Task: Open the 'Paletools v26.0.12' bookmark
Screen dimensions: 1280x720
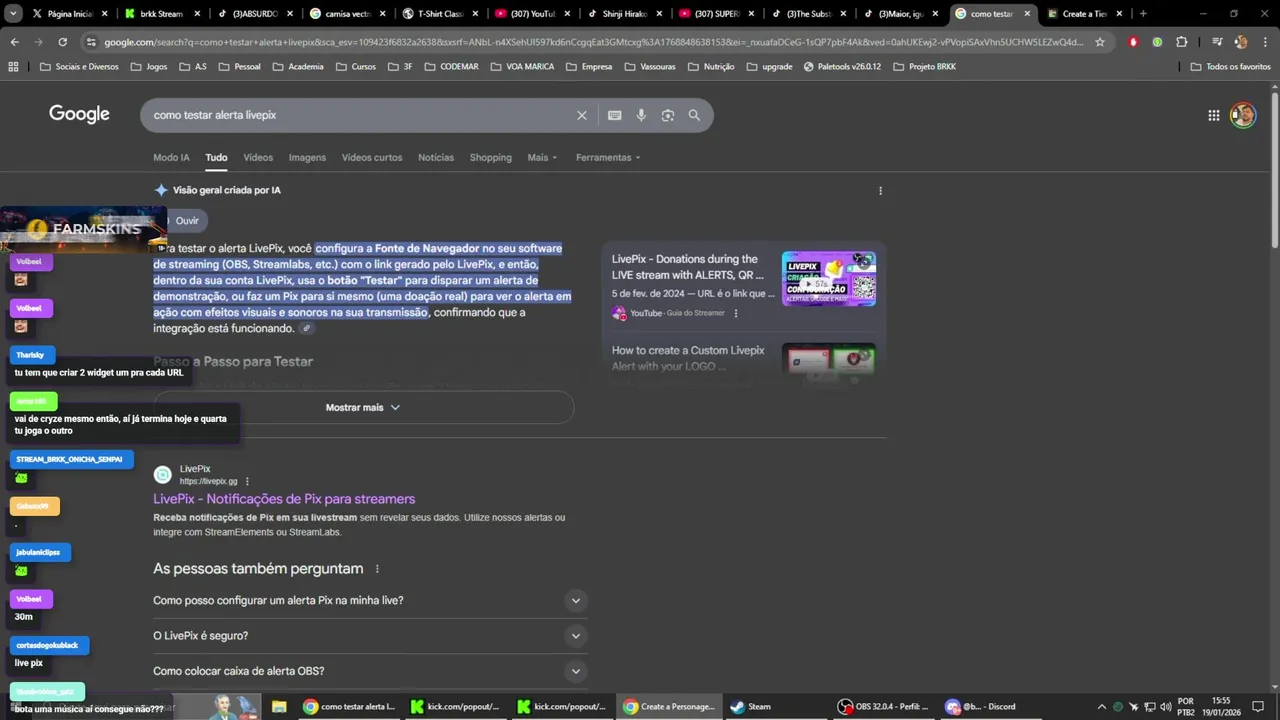Action: pos(842,67)
